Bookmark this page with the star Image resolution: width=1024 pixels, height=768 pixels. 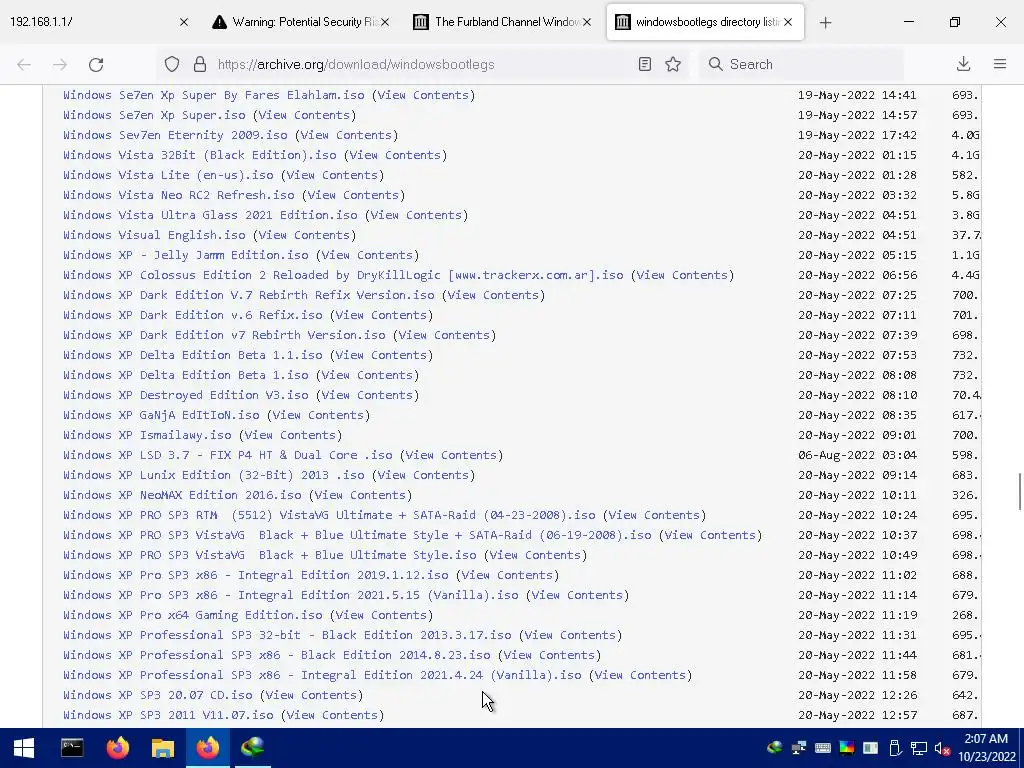673,64
